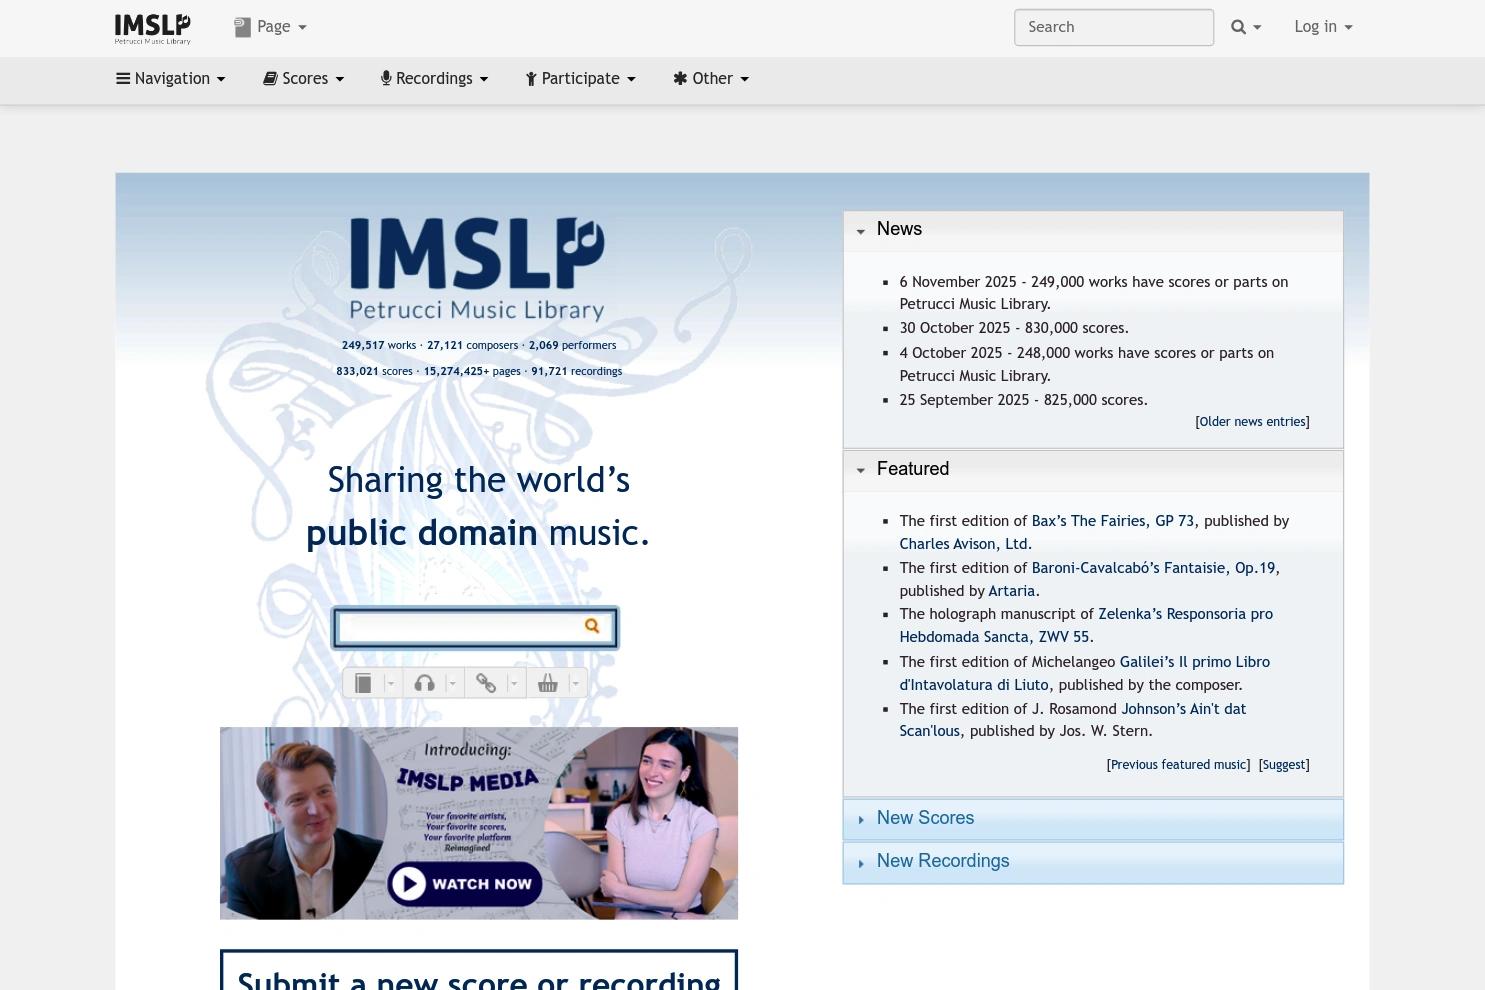Open the Log in dropdown

[1323, 27]
